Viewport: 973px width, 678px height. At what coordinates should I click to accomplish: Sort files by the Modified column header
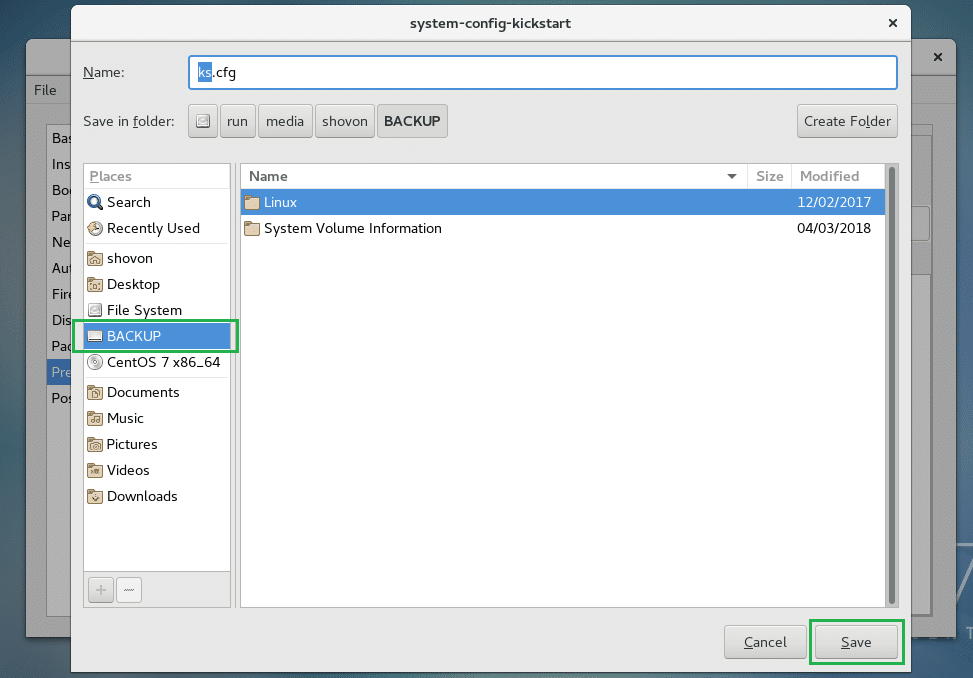point(838,176)
